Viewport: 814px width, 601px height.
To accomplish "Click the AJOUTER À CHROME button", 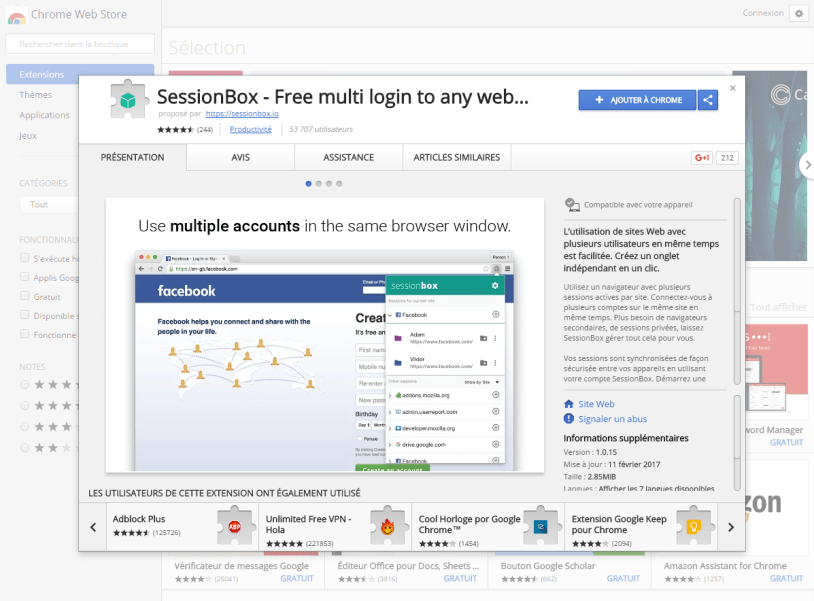I will 637,100.
